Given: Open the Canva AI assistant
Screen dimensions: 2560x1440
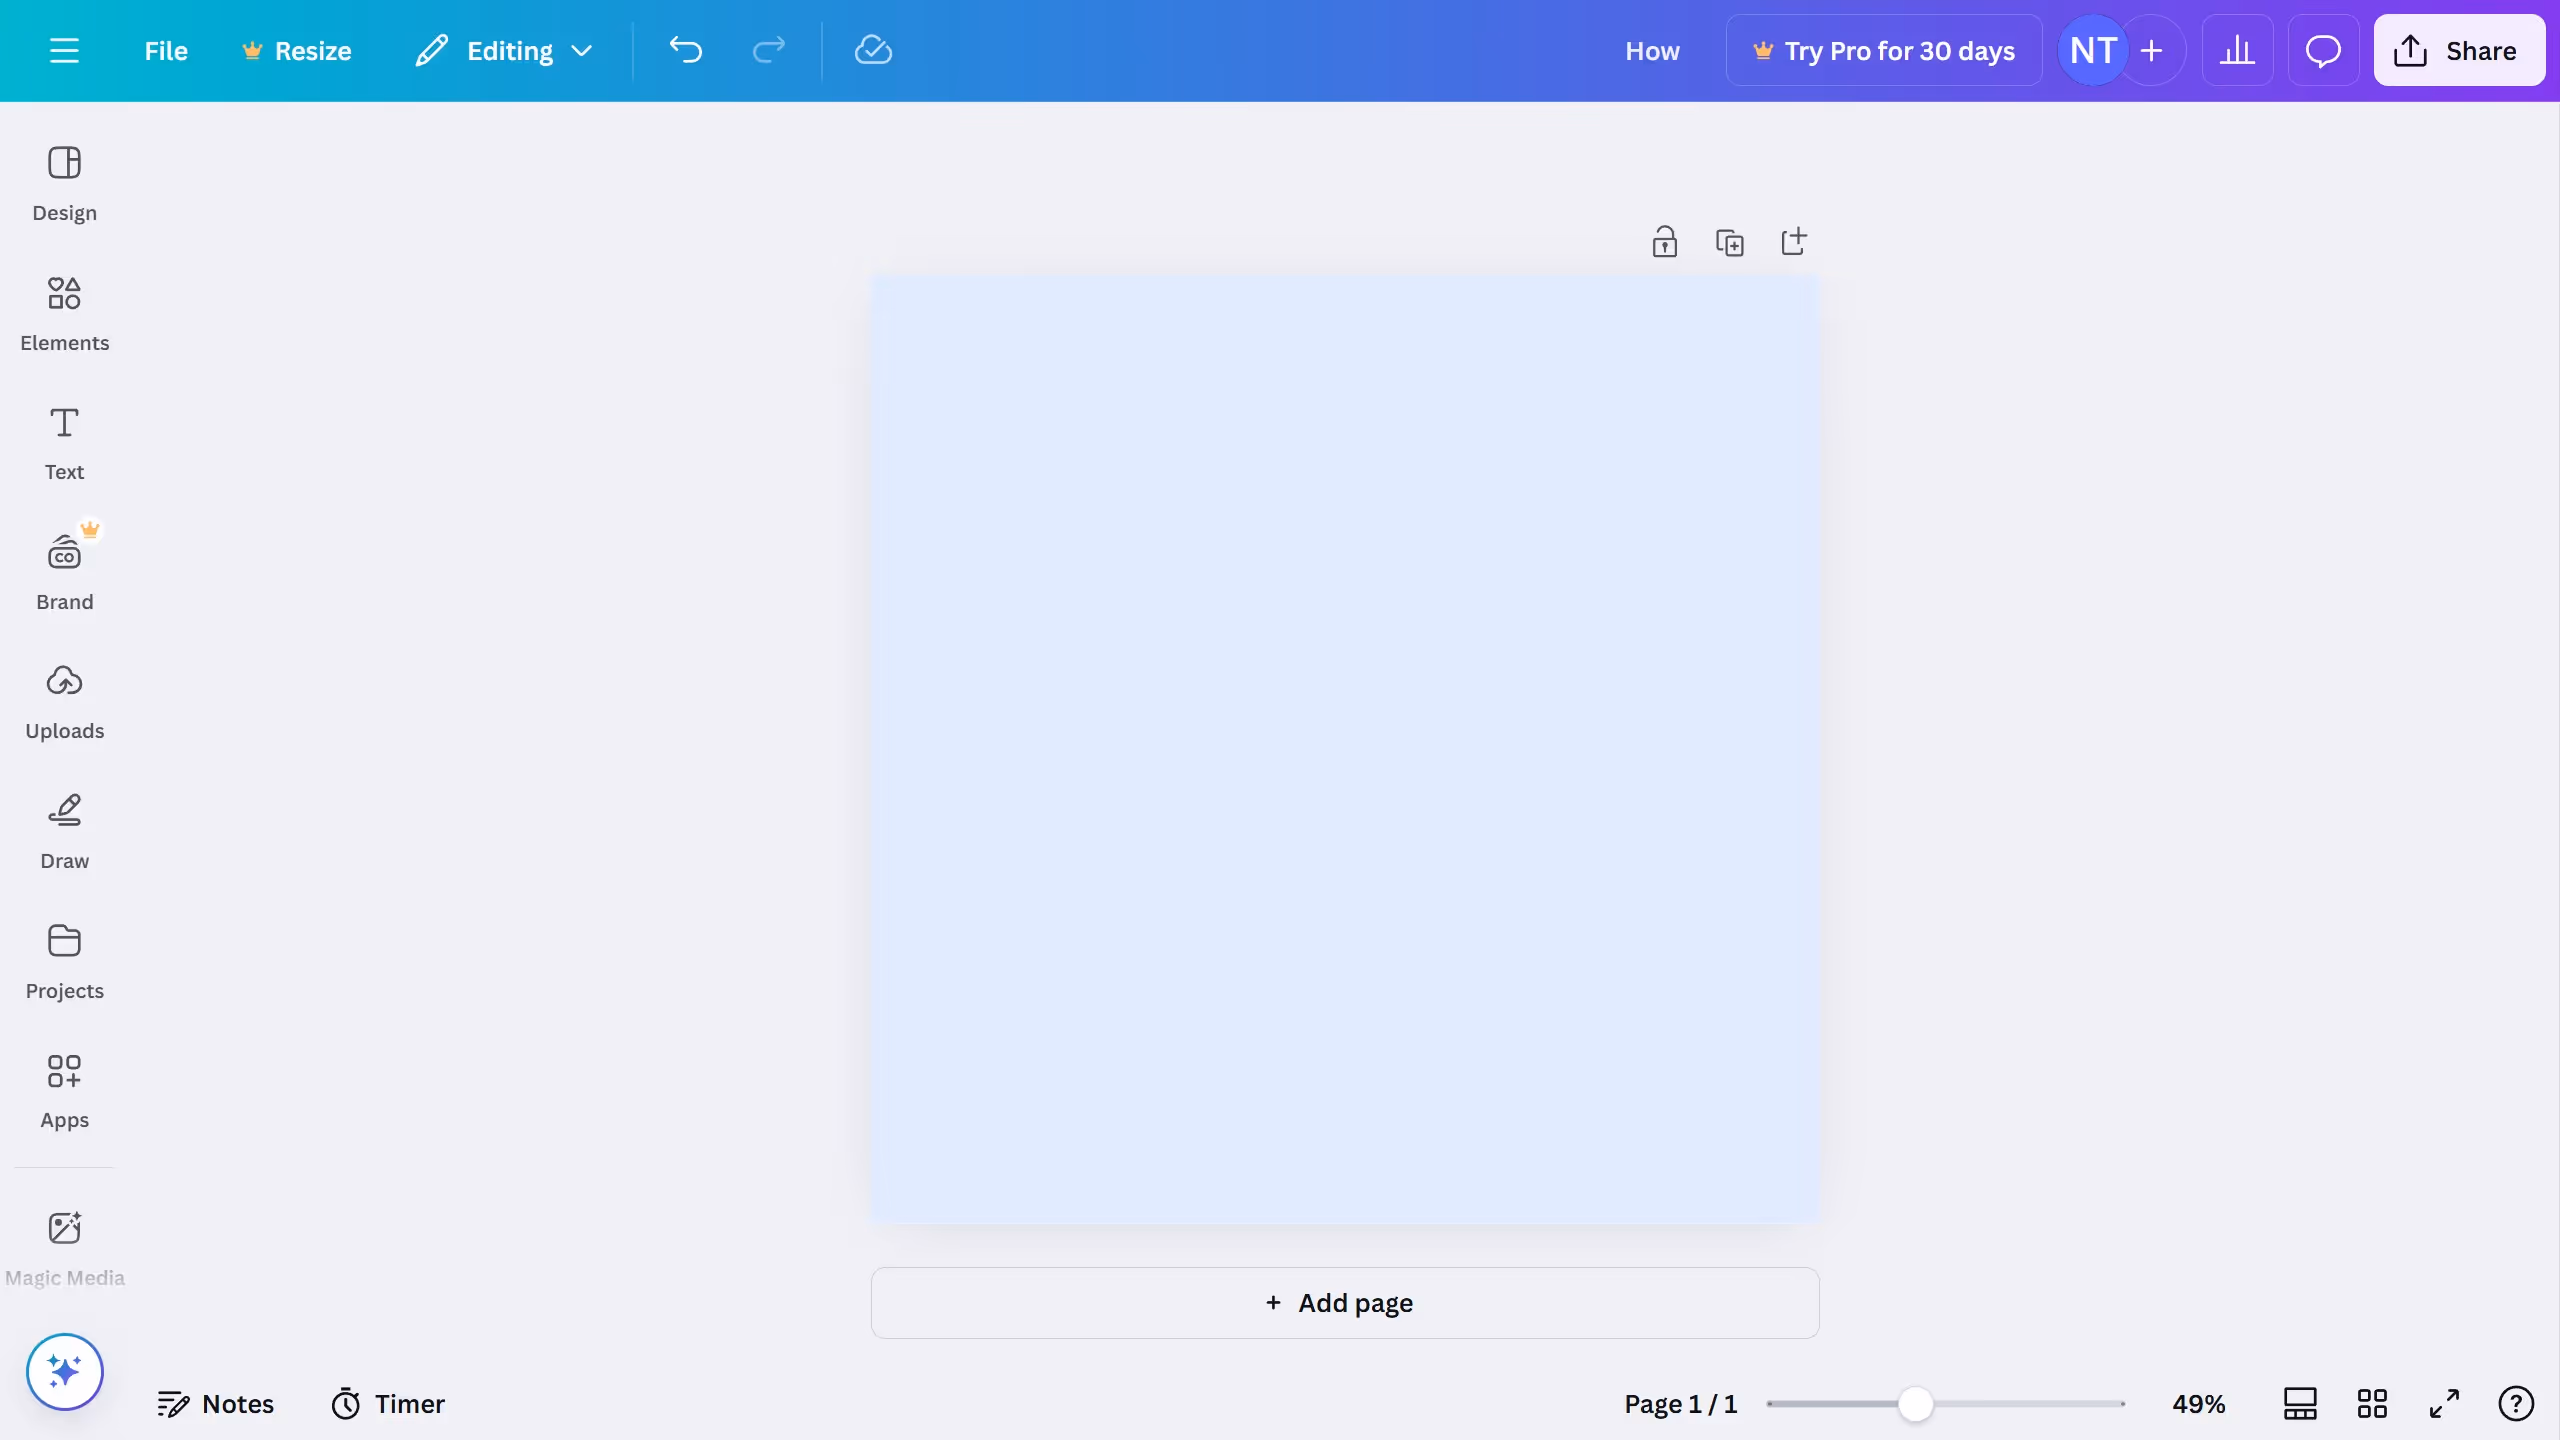Looking at the screenshot, I should [x=64, y=1371].
